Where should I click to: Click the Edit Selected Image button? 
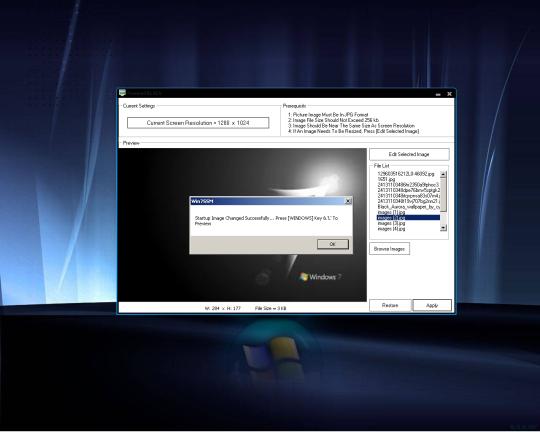(x=409, y=154)
